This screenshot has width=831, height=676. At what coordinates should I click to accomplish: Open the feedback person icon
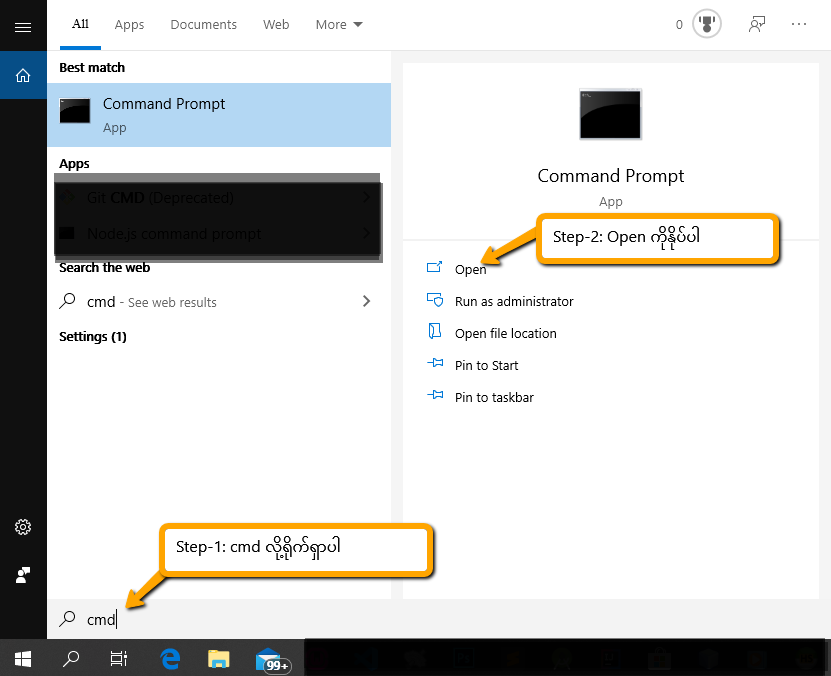coord(757,24)
